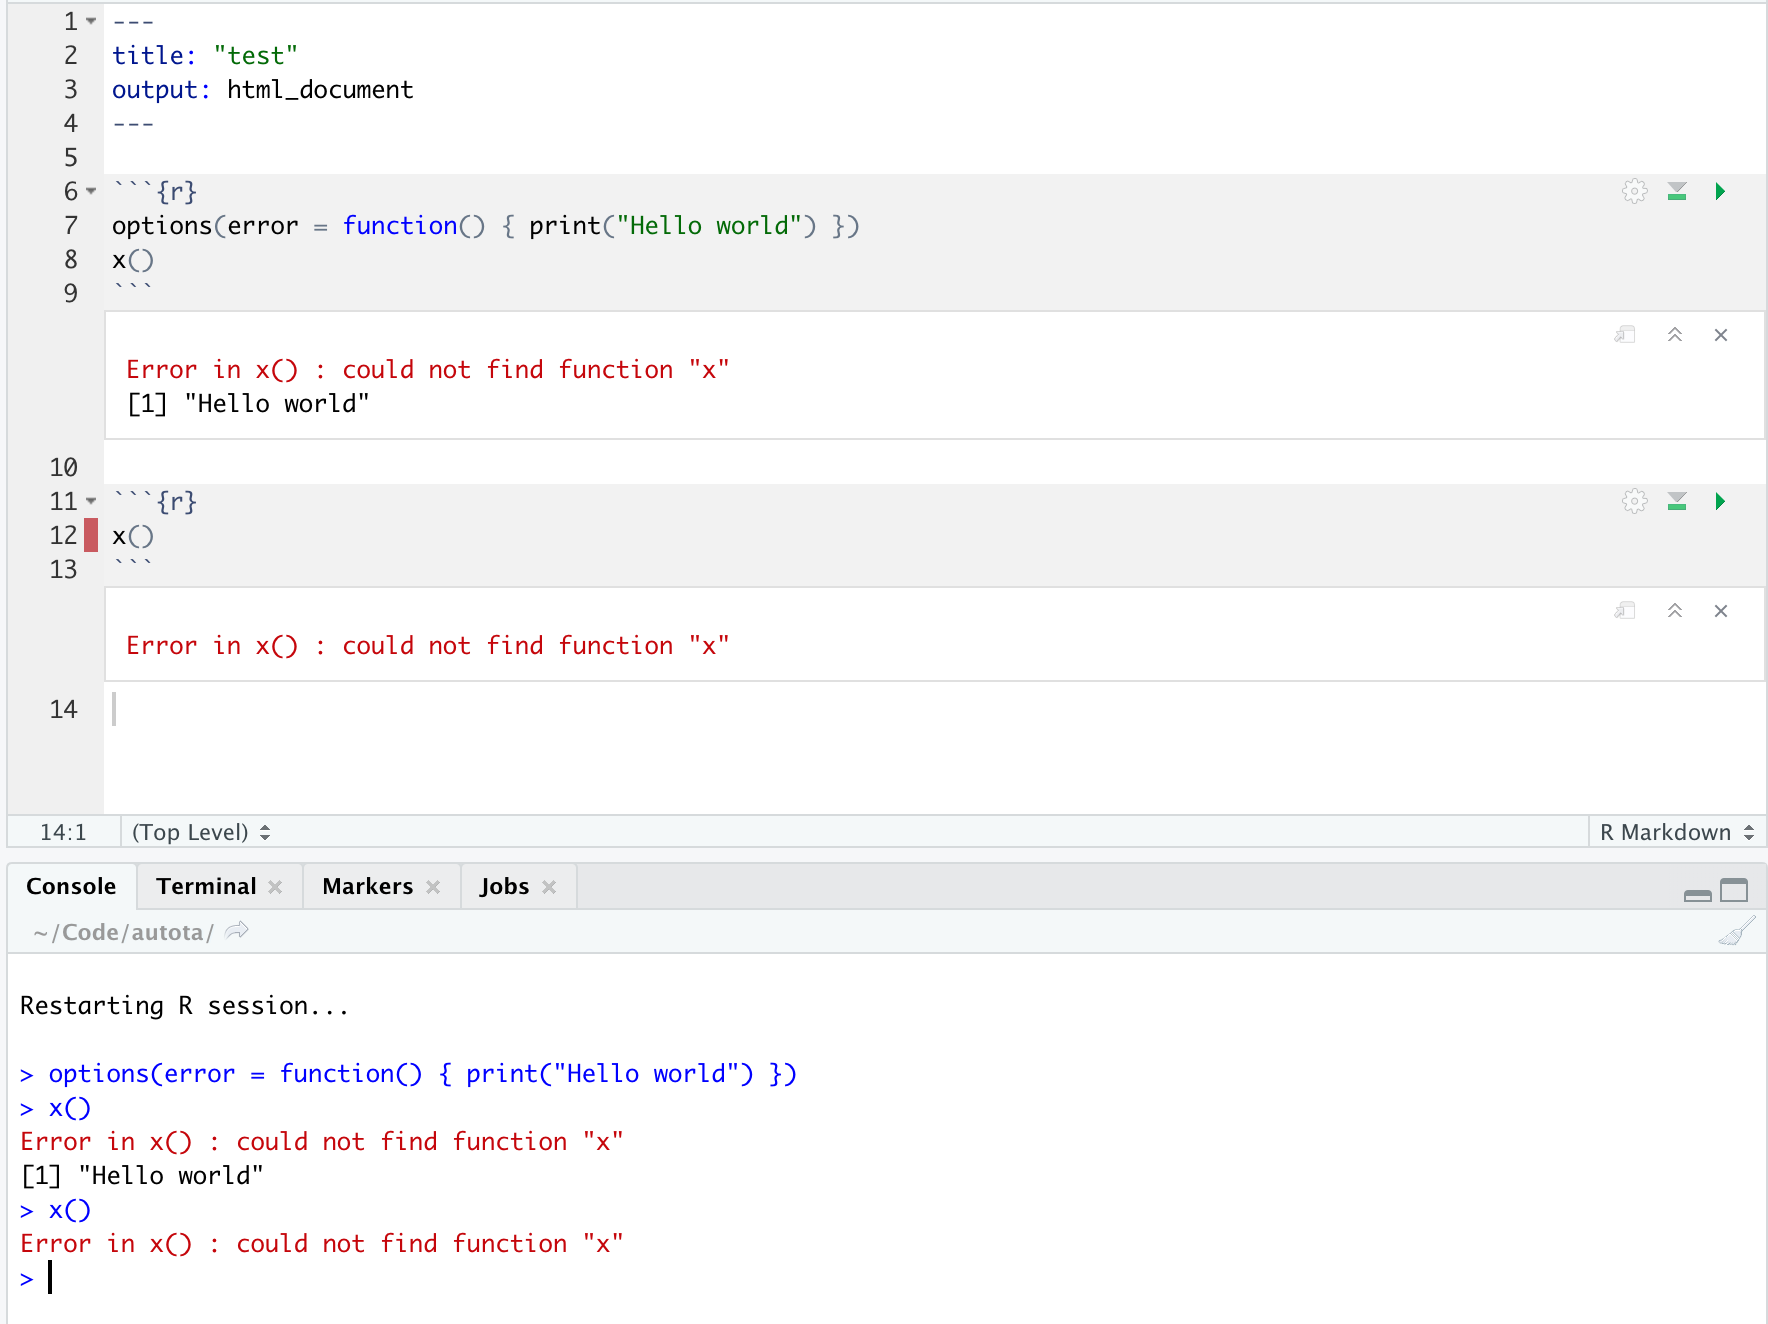Open the R Markdown file type dropdown
Viewport: 1768px width, 1324px height.
pyautogui.click(x=1677, y=832)
